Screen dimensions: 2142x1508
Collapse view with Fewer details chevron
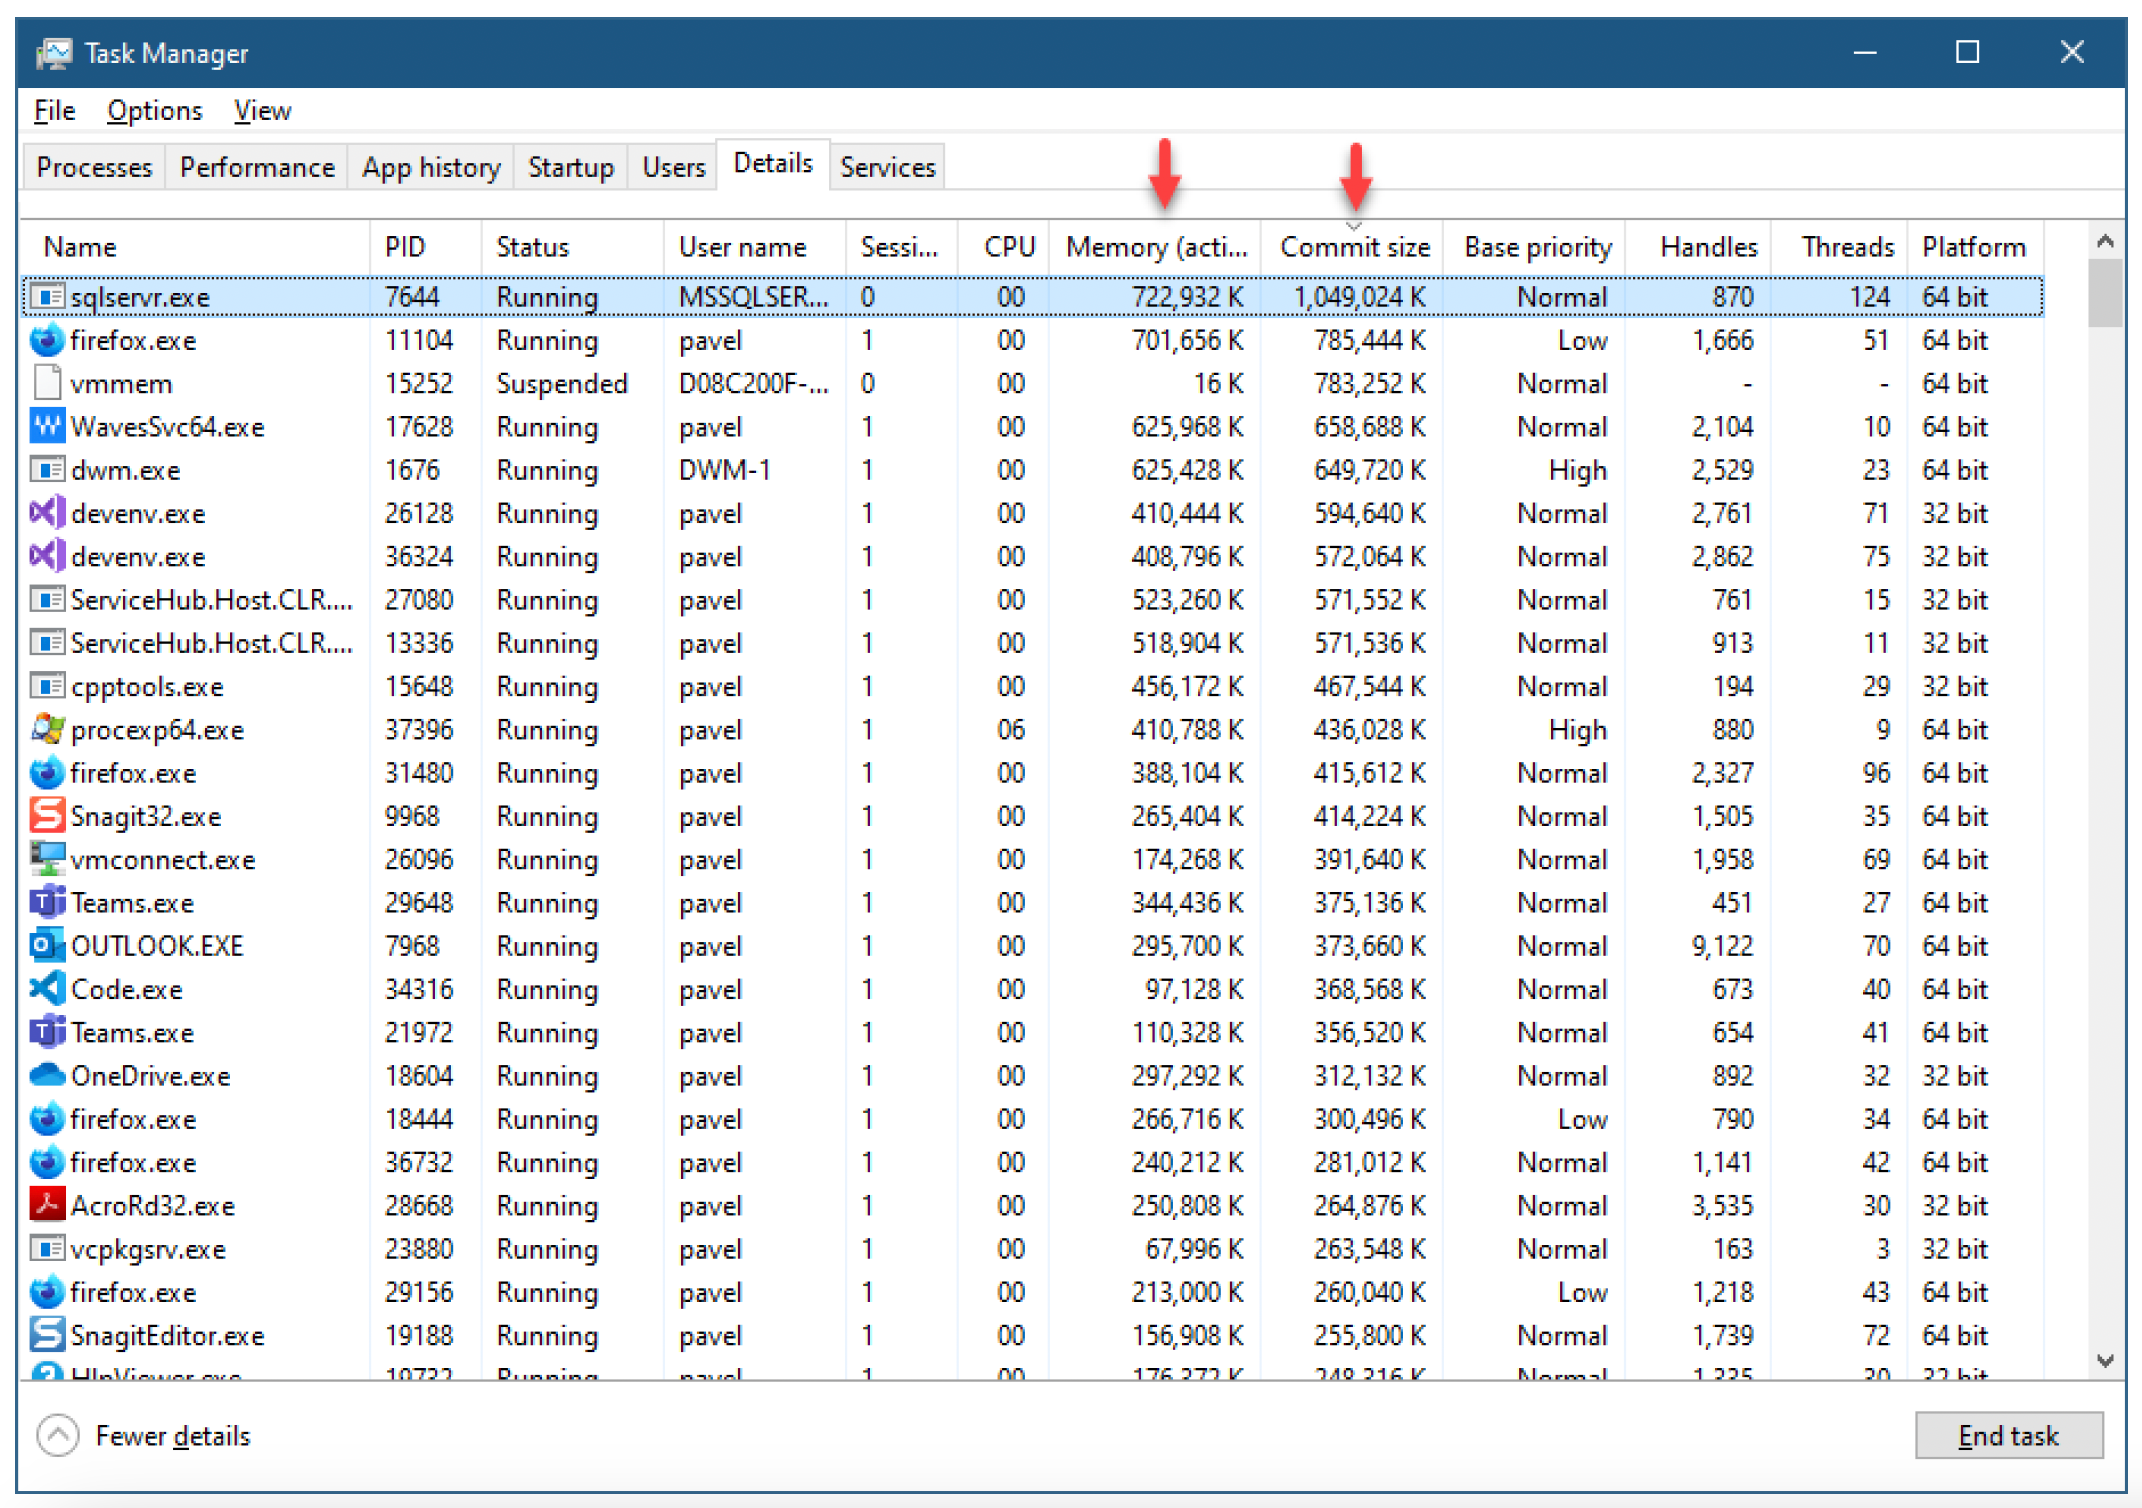point(58,1436)
